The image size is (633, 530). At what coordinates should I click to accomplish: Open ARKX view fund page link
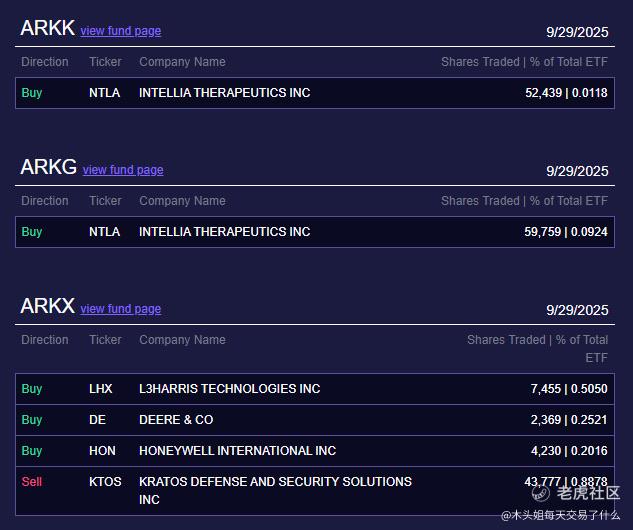click(120, 309)
